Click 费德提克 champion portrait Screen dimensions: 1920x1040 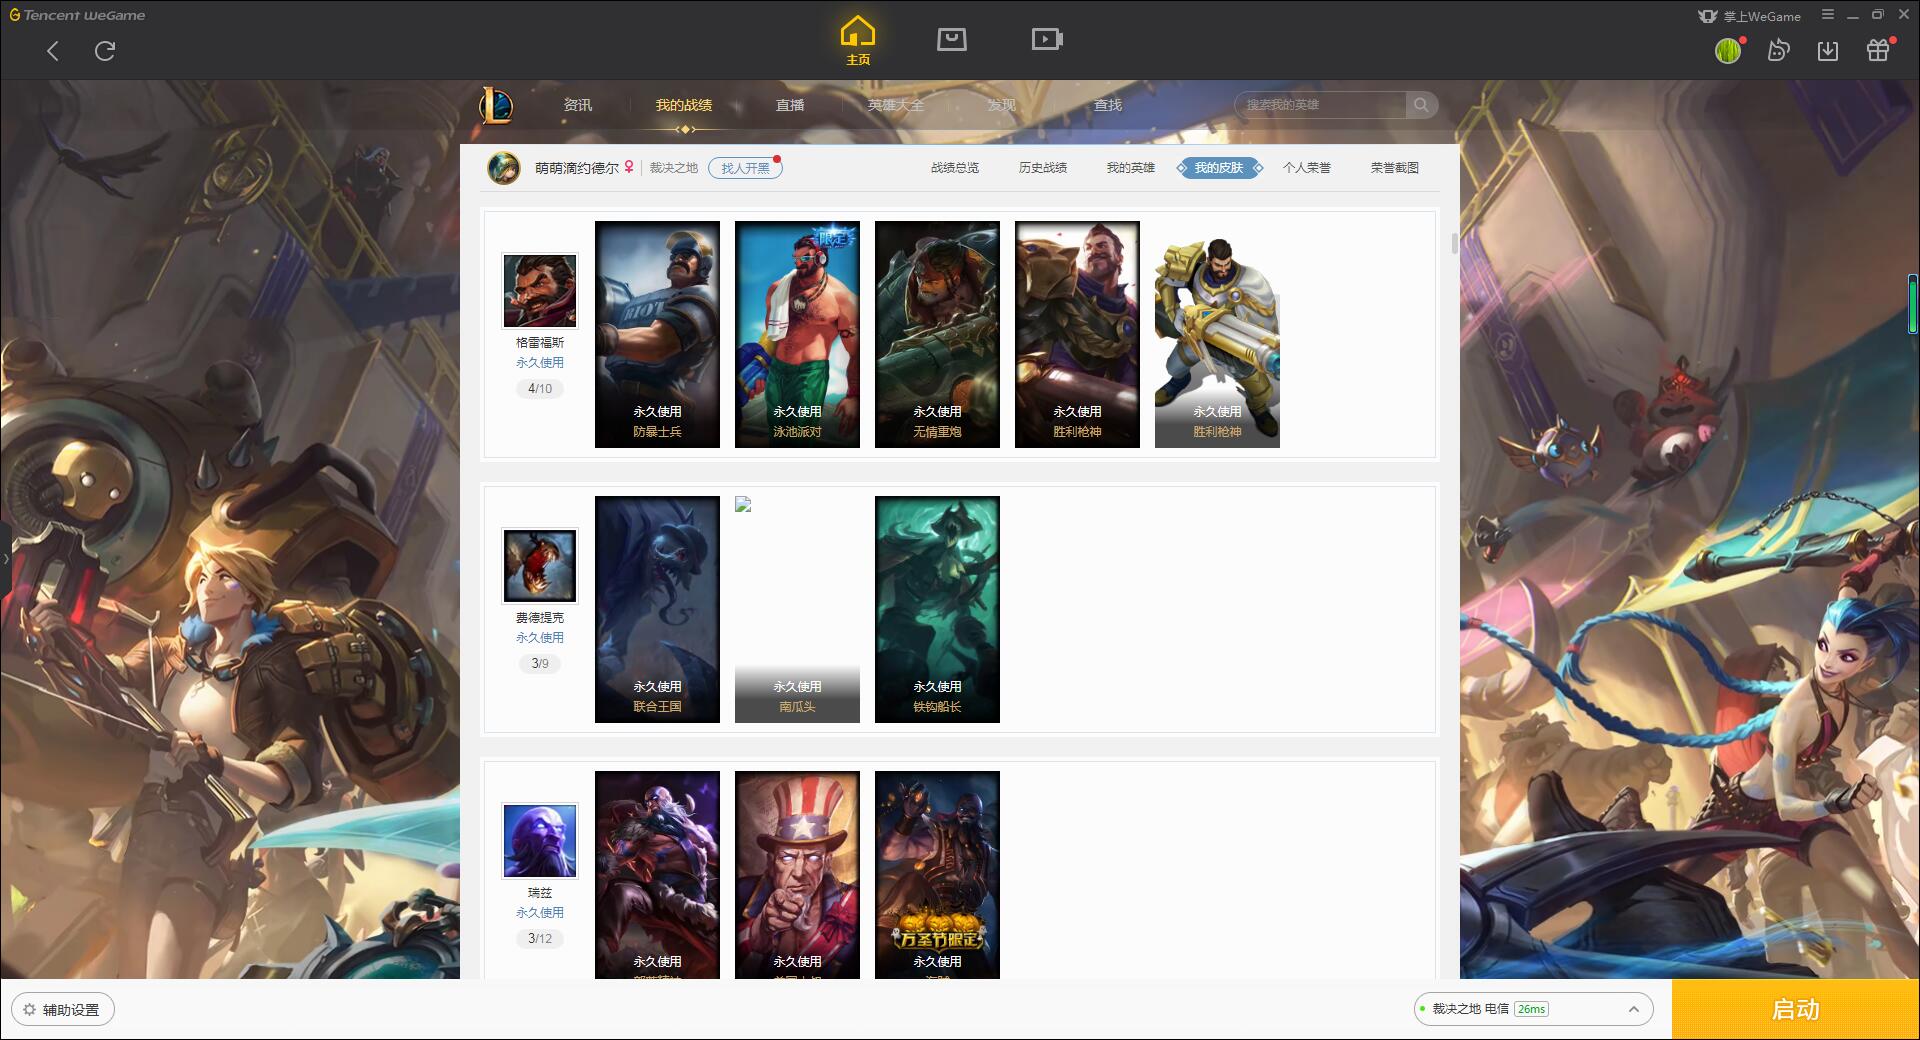(540, 566)
